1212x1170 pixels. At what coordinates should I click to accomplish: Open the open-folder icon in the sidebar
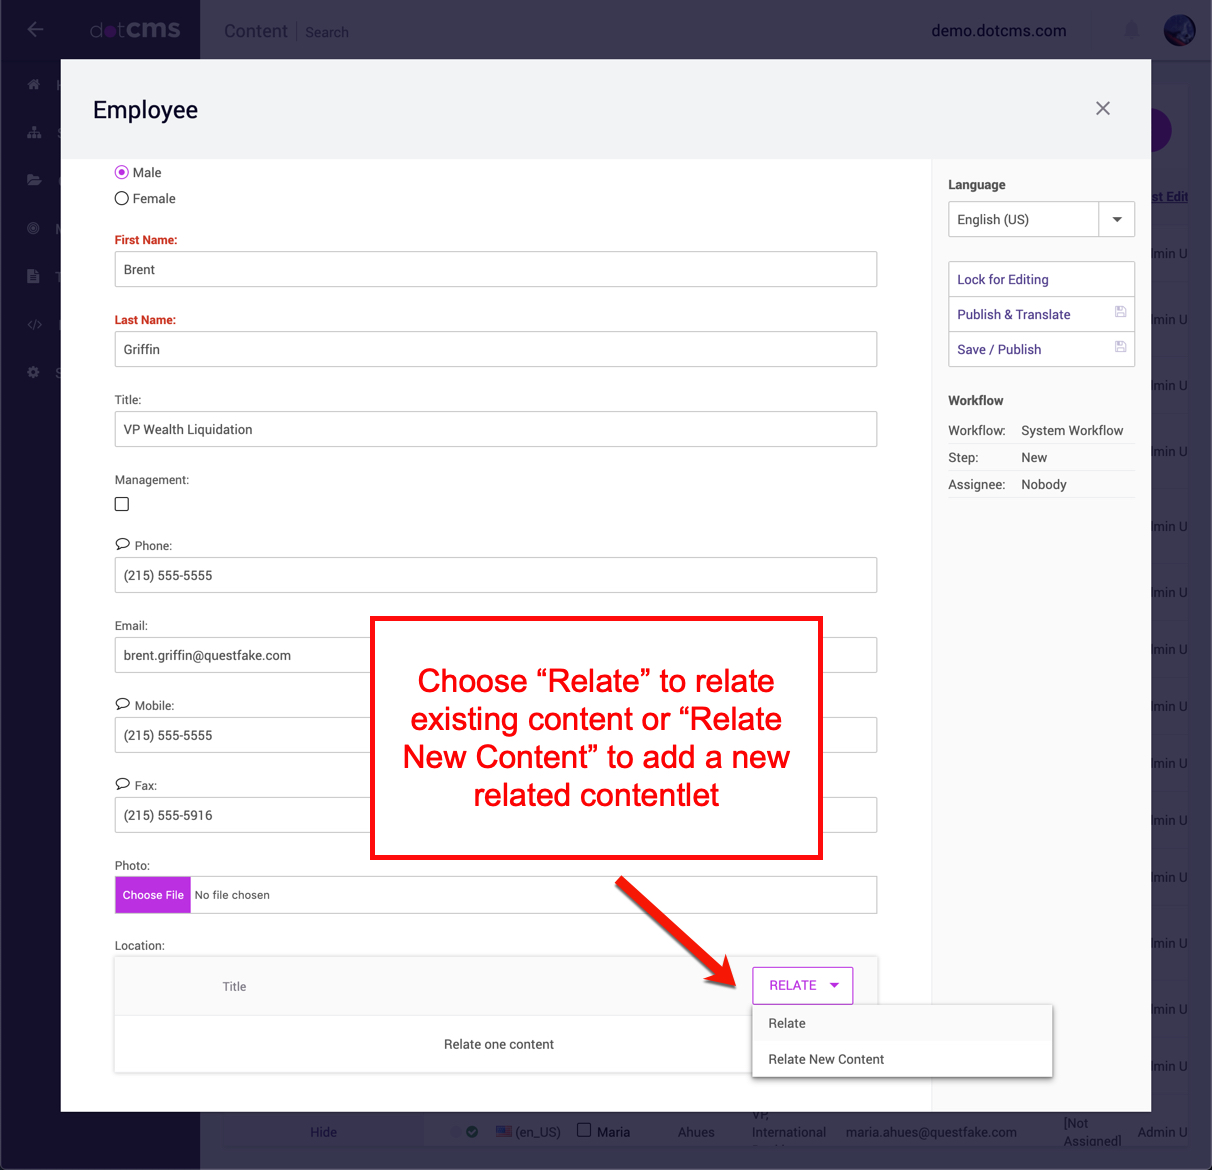pos(34,180)
